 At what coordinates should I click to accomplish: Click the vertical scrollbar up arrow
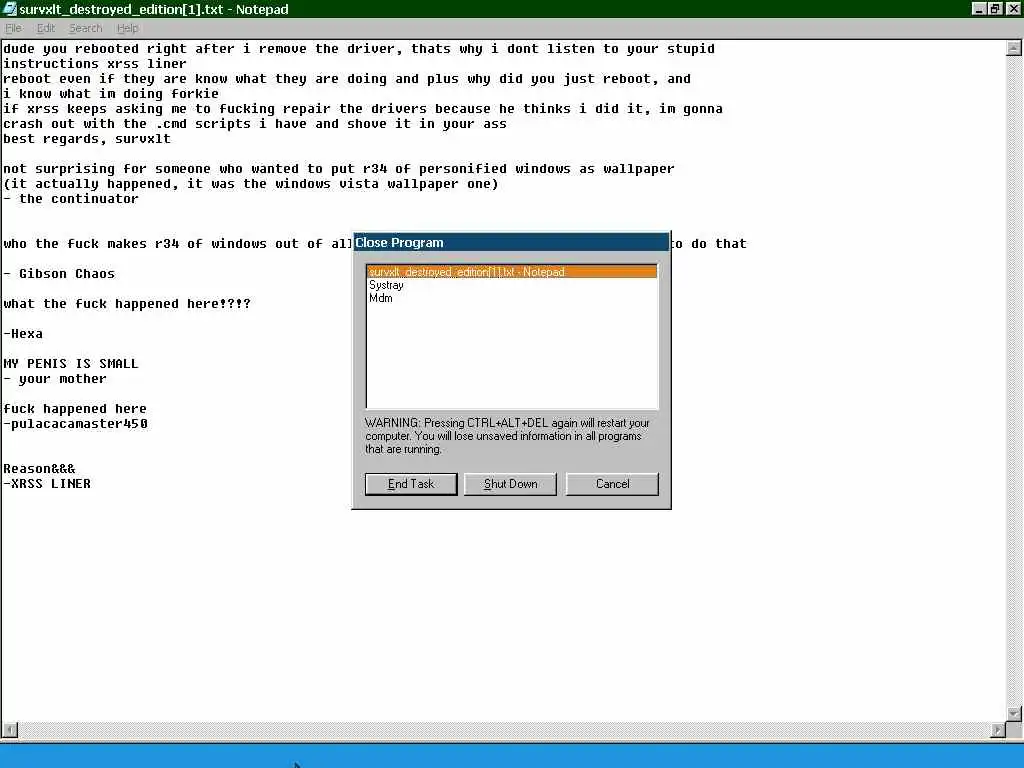[x=1014, y=48]
